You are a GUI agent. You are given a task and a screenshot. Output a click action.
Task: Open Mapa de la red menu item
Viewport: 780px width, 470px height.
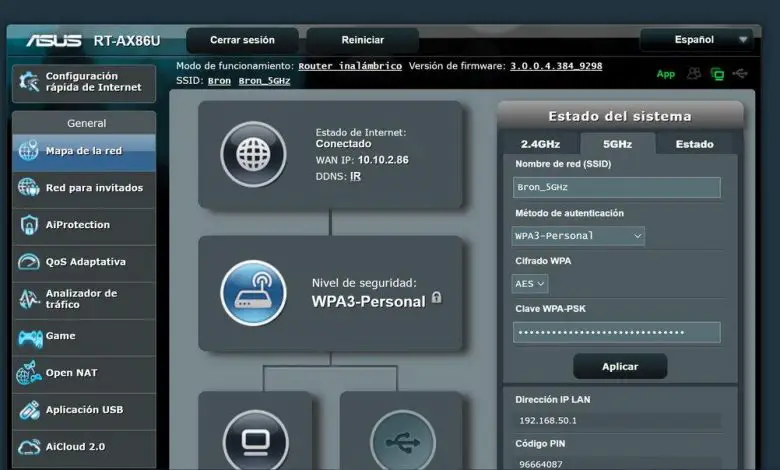84,151
